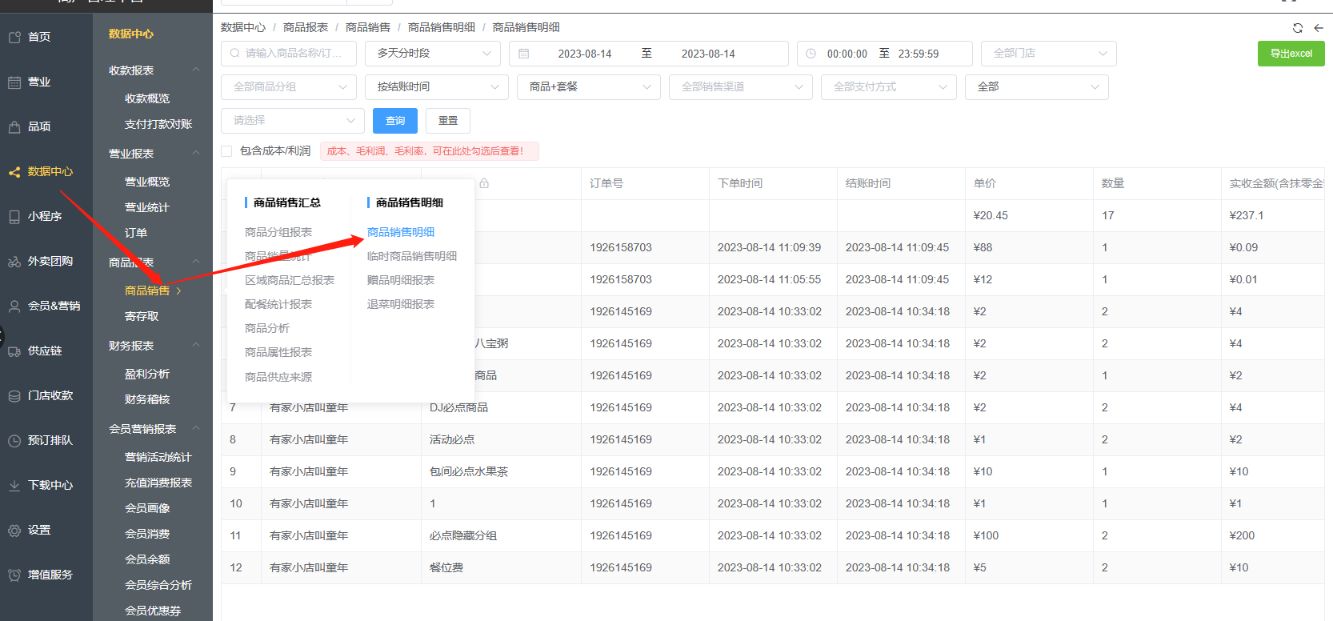Select 赠品明细报表 in the flyout menu
The height and width of the screenshot is (621, 1333).
pyautogui.click(x=401, y=280)
